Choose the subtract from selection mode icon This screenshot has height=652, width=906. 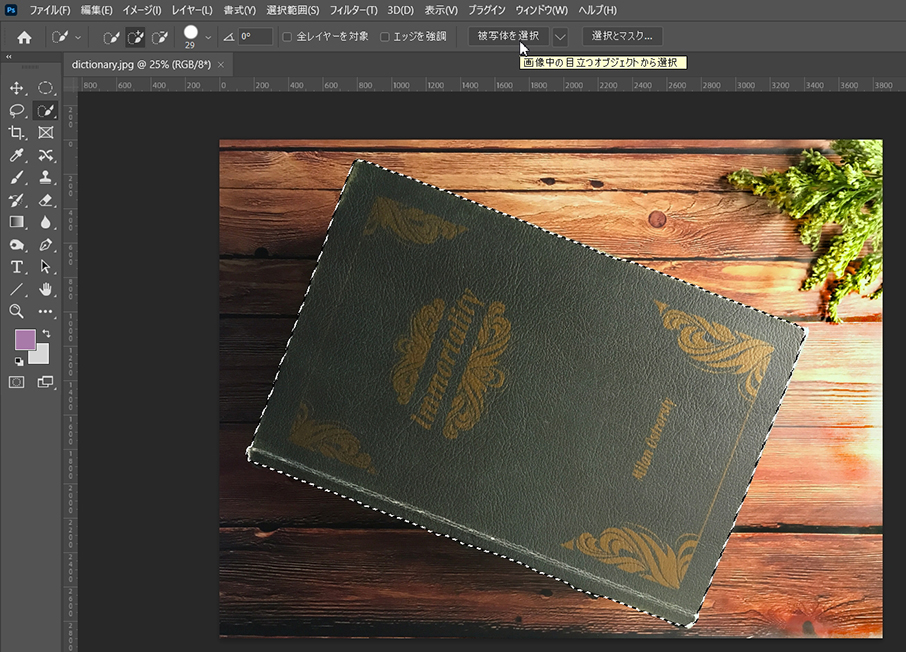[159, 38]
